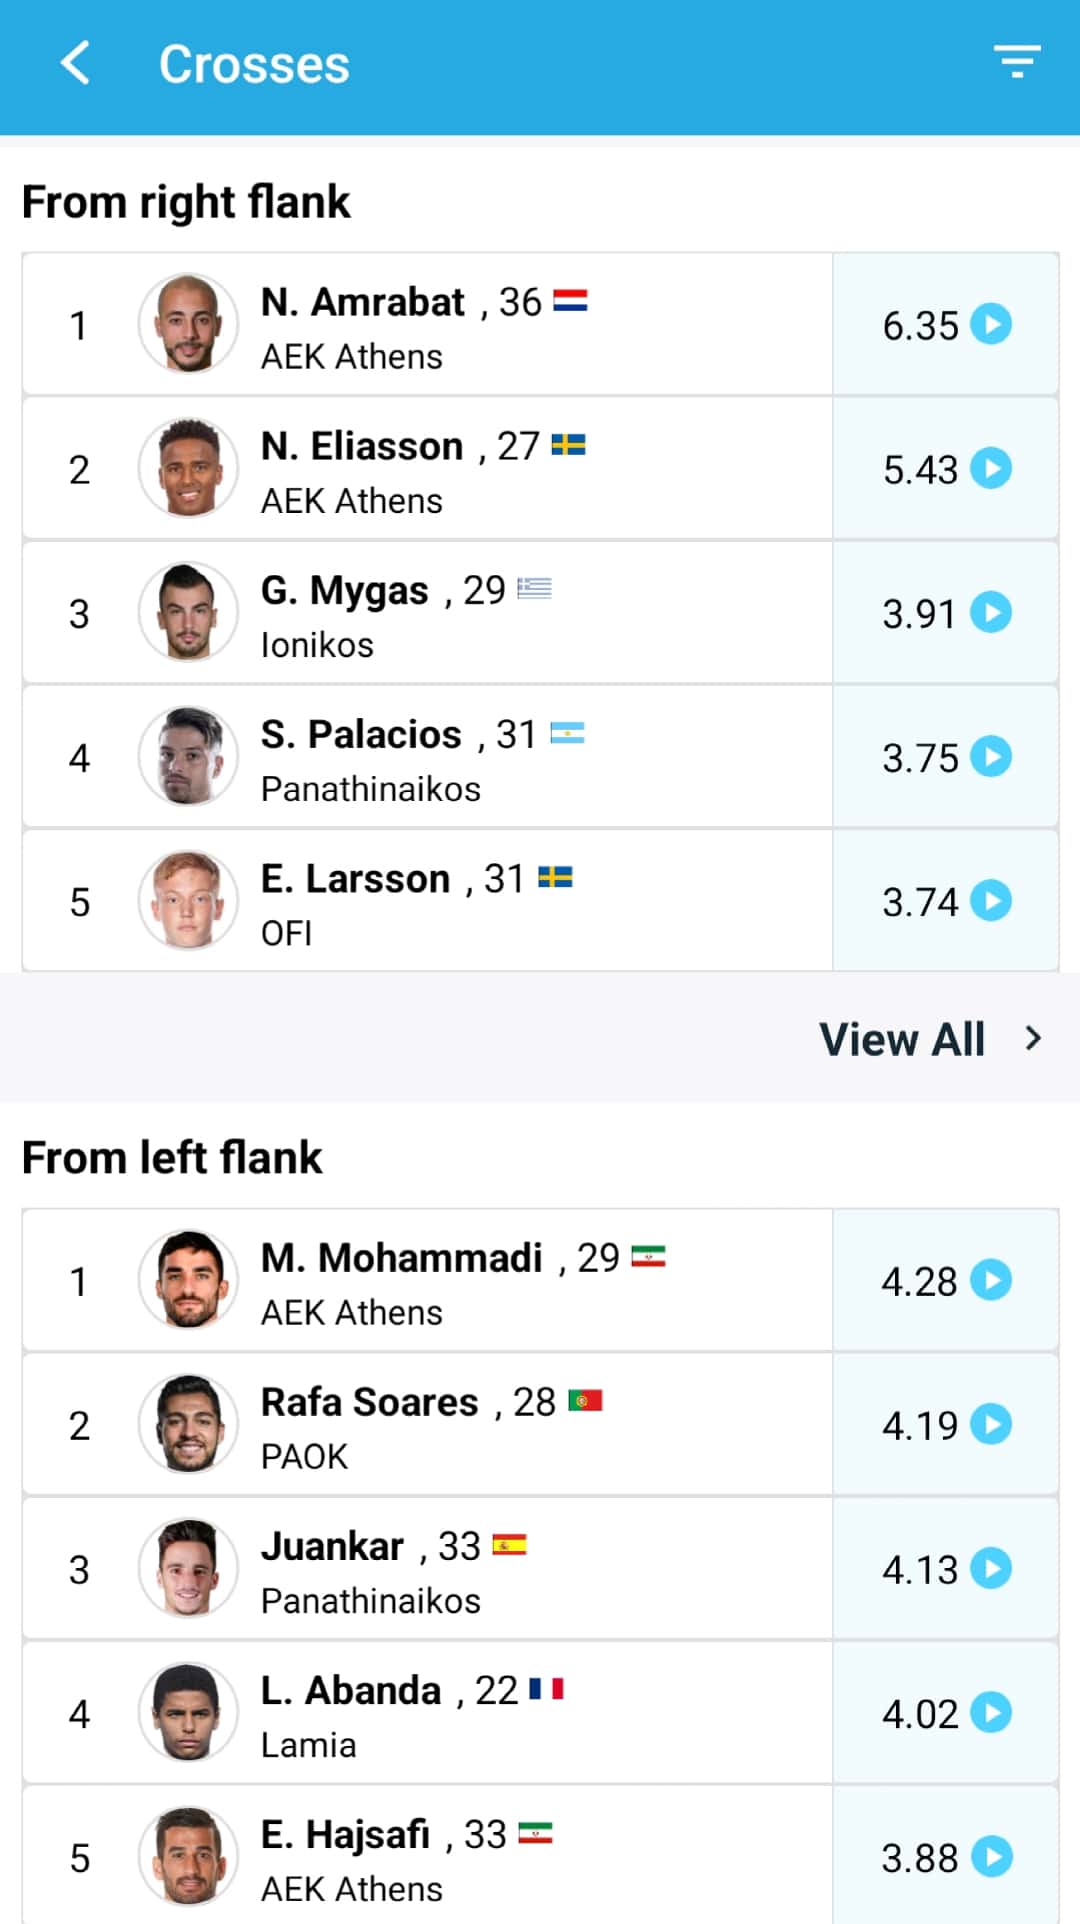The height and width of the screenshot is (1924, 1080).
Task: Play N. Eliasson's 5.43 crosses video
Action: click(x=991, y=468)
